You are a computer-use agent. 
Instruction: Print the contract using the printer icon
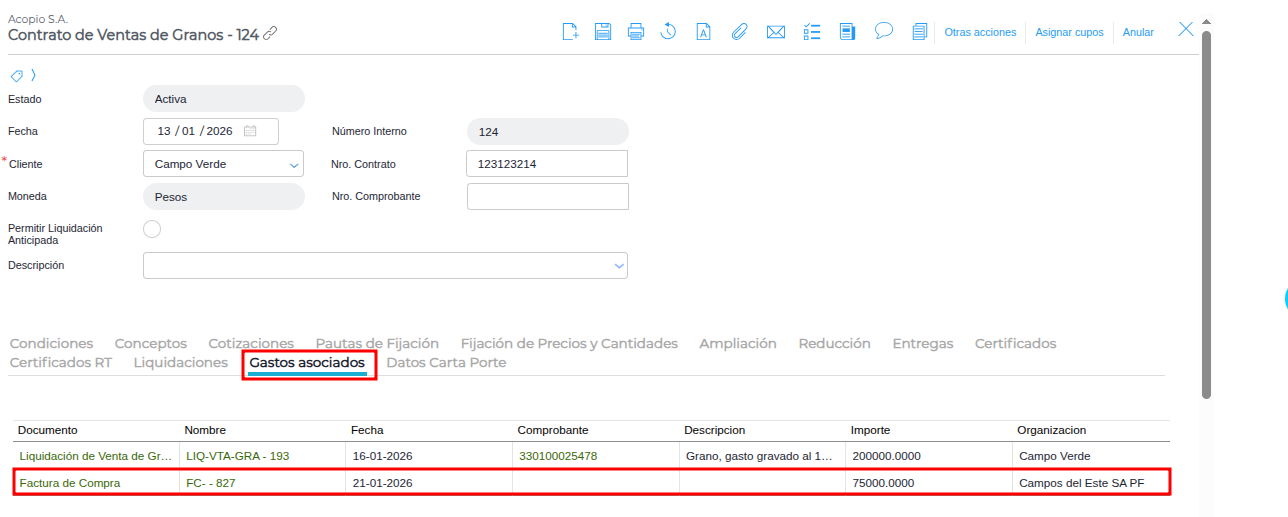(x=636, y=32)
